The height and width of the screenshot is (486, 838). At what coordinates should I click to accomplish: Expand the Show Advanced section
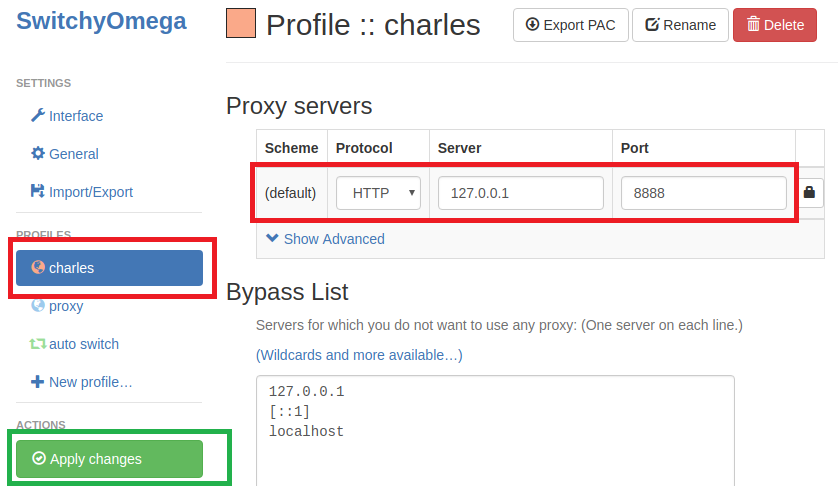coord(325,238)
